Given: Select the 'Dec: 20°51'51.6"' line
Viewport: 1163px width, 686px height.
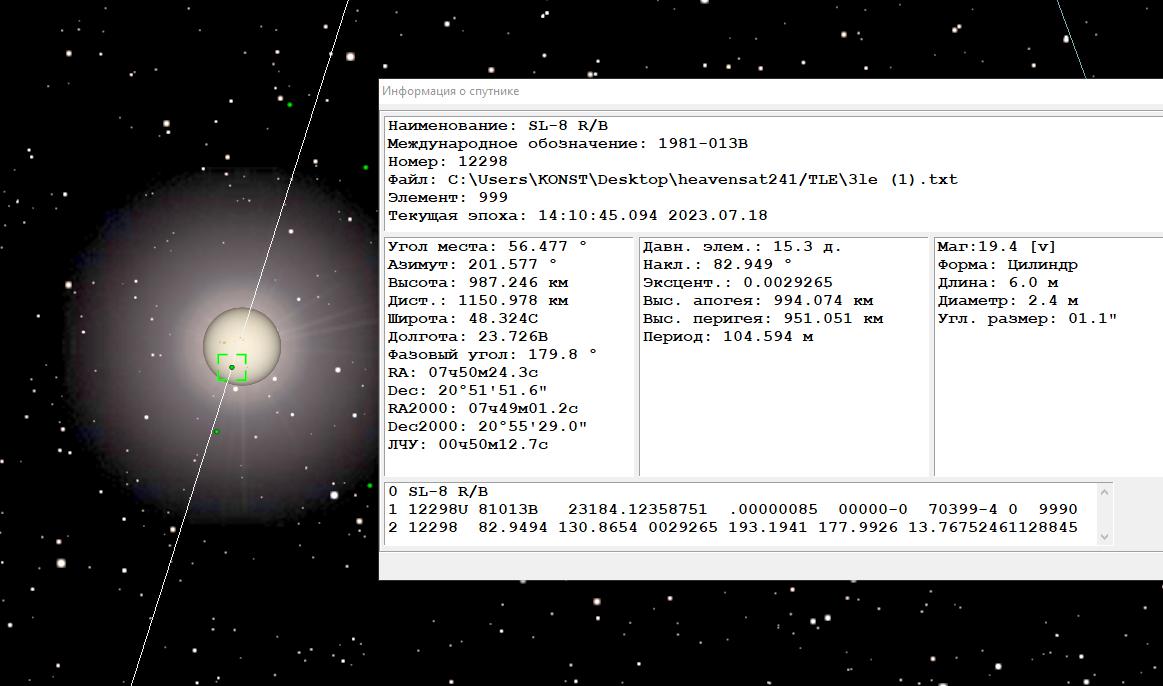Looking at the screenshot, I should point(467,390).
